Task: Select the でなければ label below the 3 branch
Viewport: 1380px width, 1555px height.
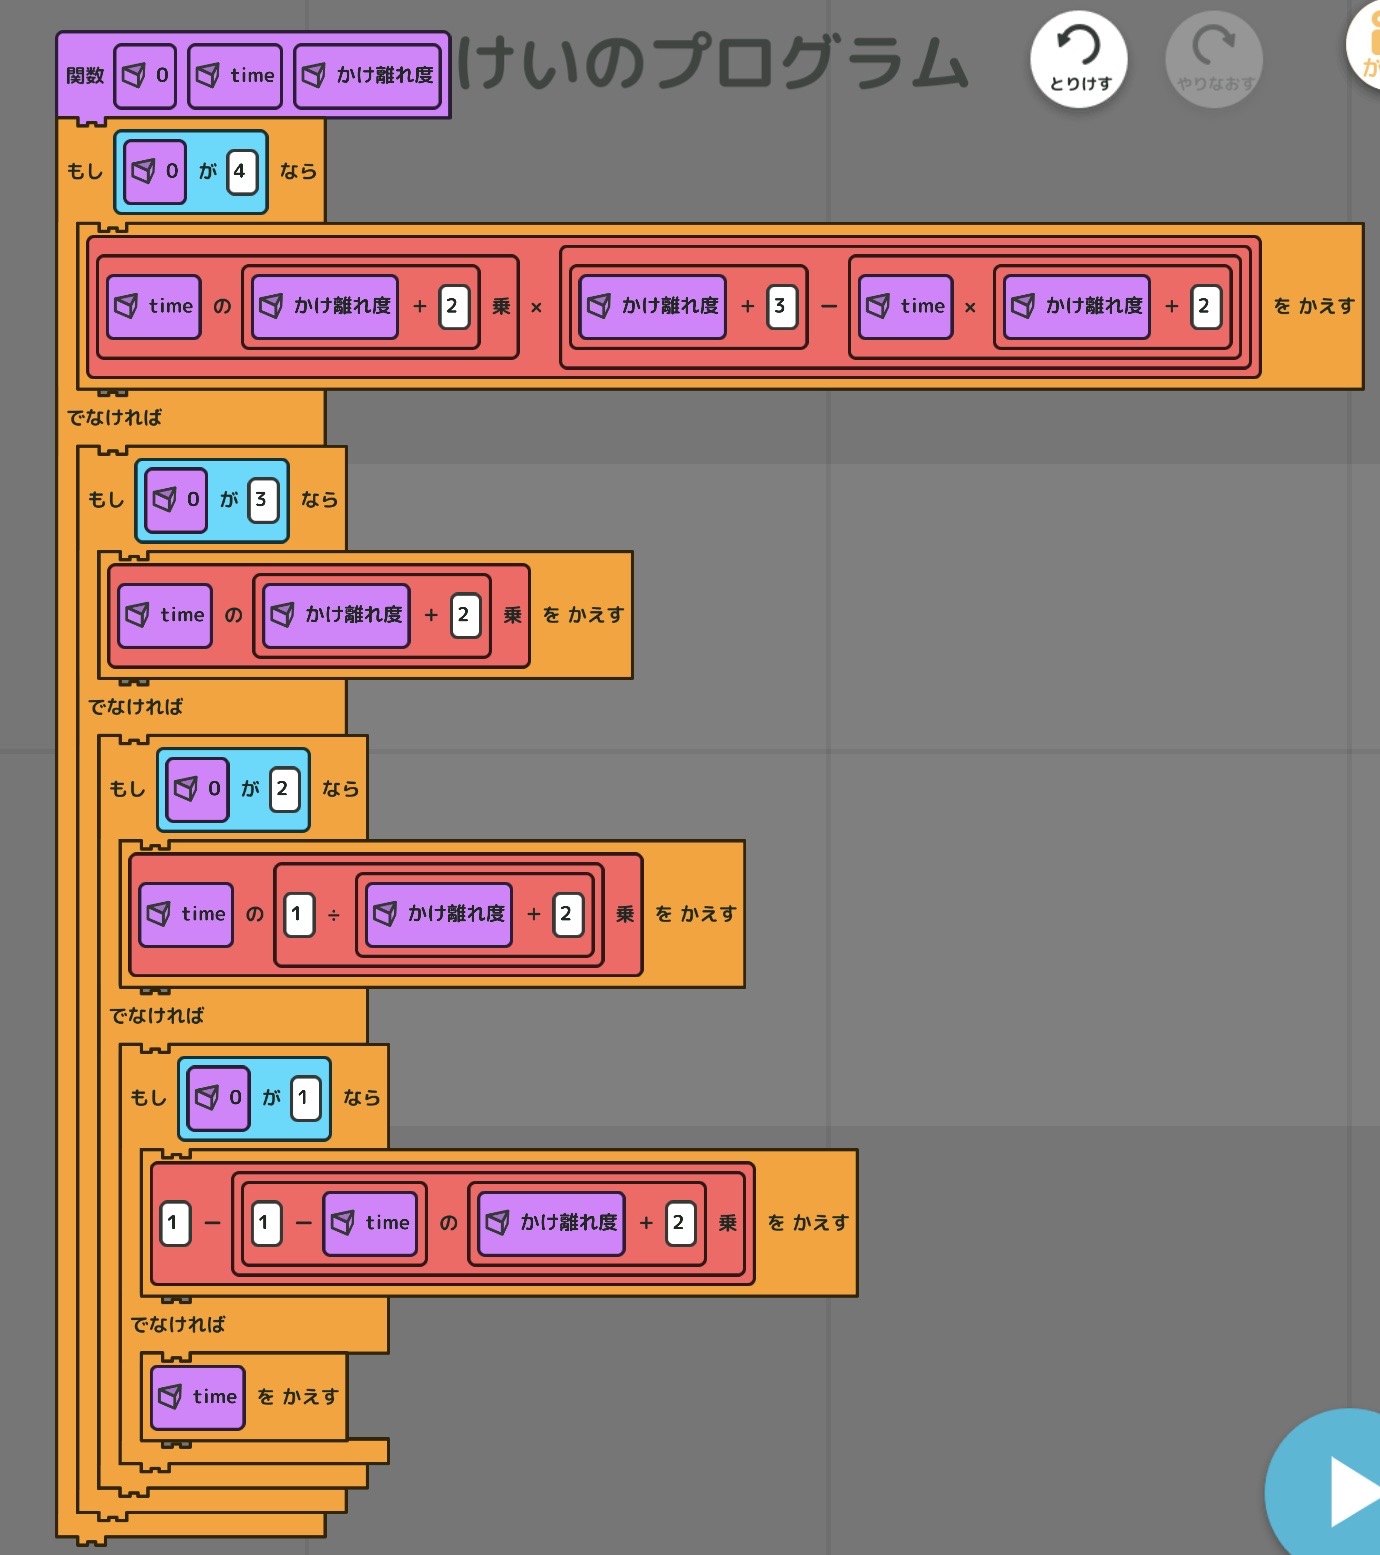Action: coord(135,707)
